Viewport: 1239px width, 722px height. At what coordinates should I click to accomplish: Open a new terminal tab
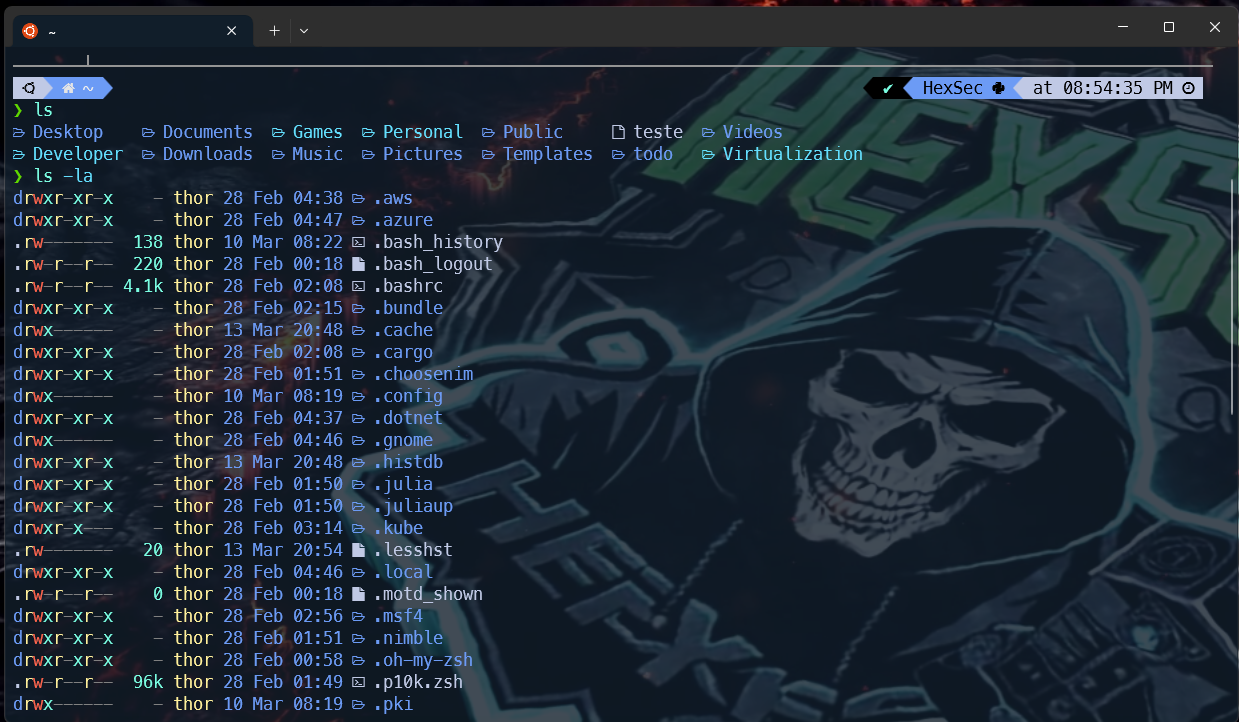click(274, 31)
